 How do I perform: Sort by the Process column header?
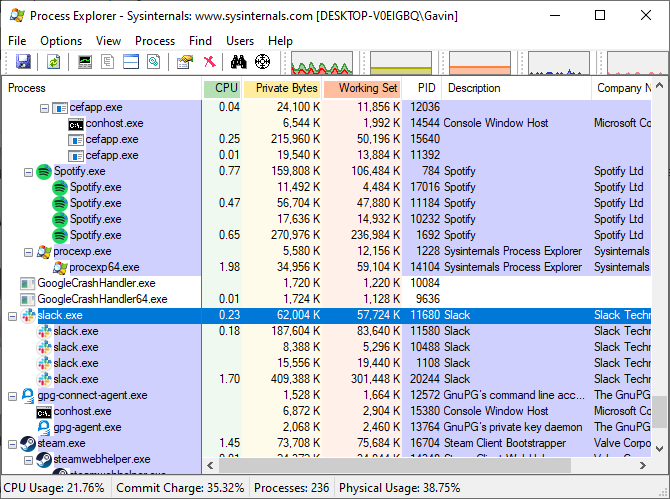102,88
